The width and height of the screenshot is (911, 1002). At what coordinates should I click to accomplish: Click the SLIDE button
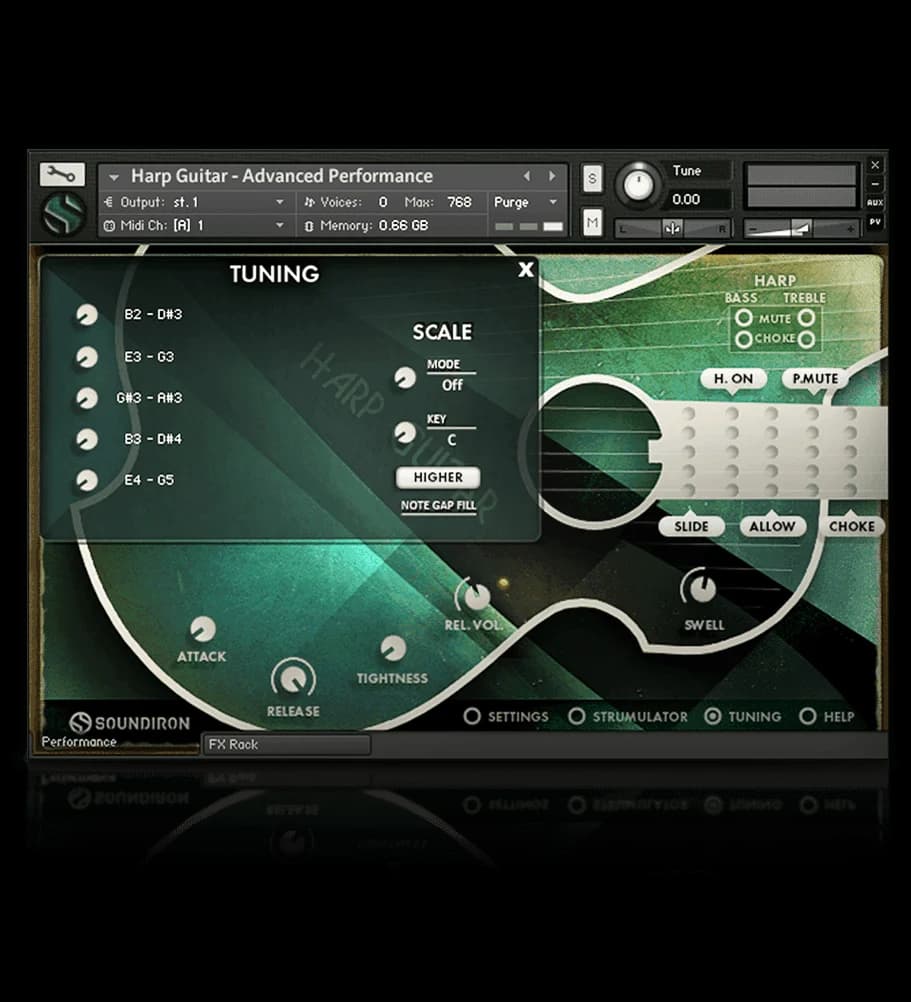click(x=691, y=526)
